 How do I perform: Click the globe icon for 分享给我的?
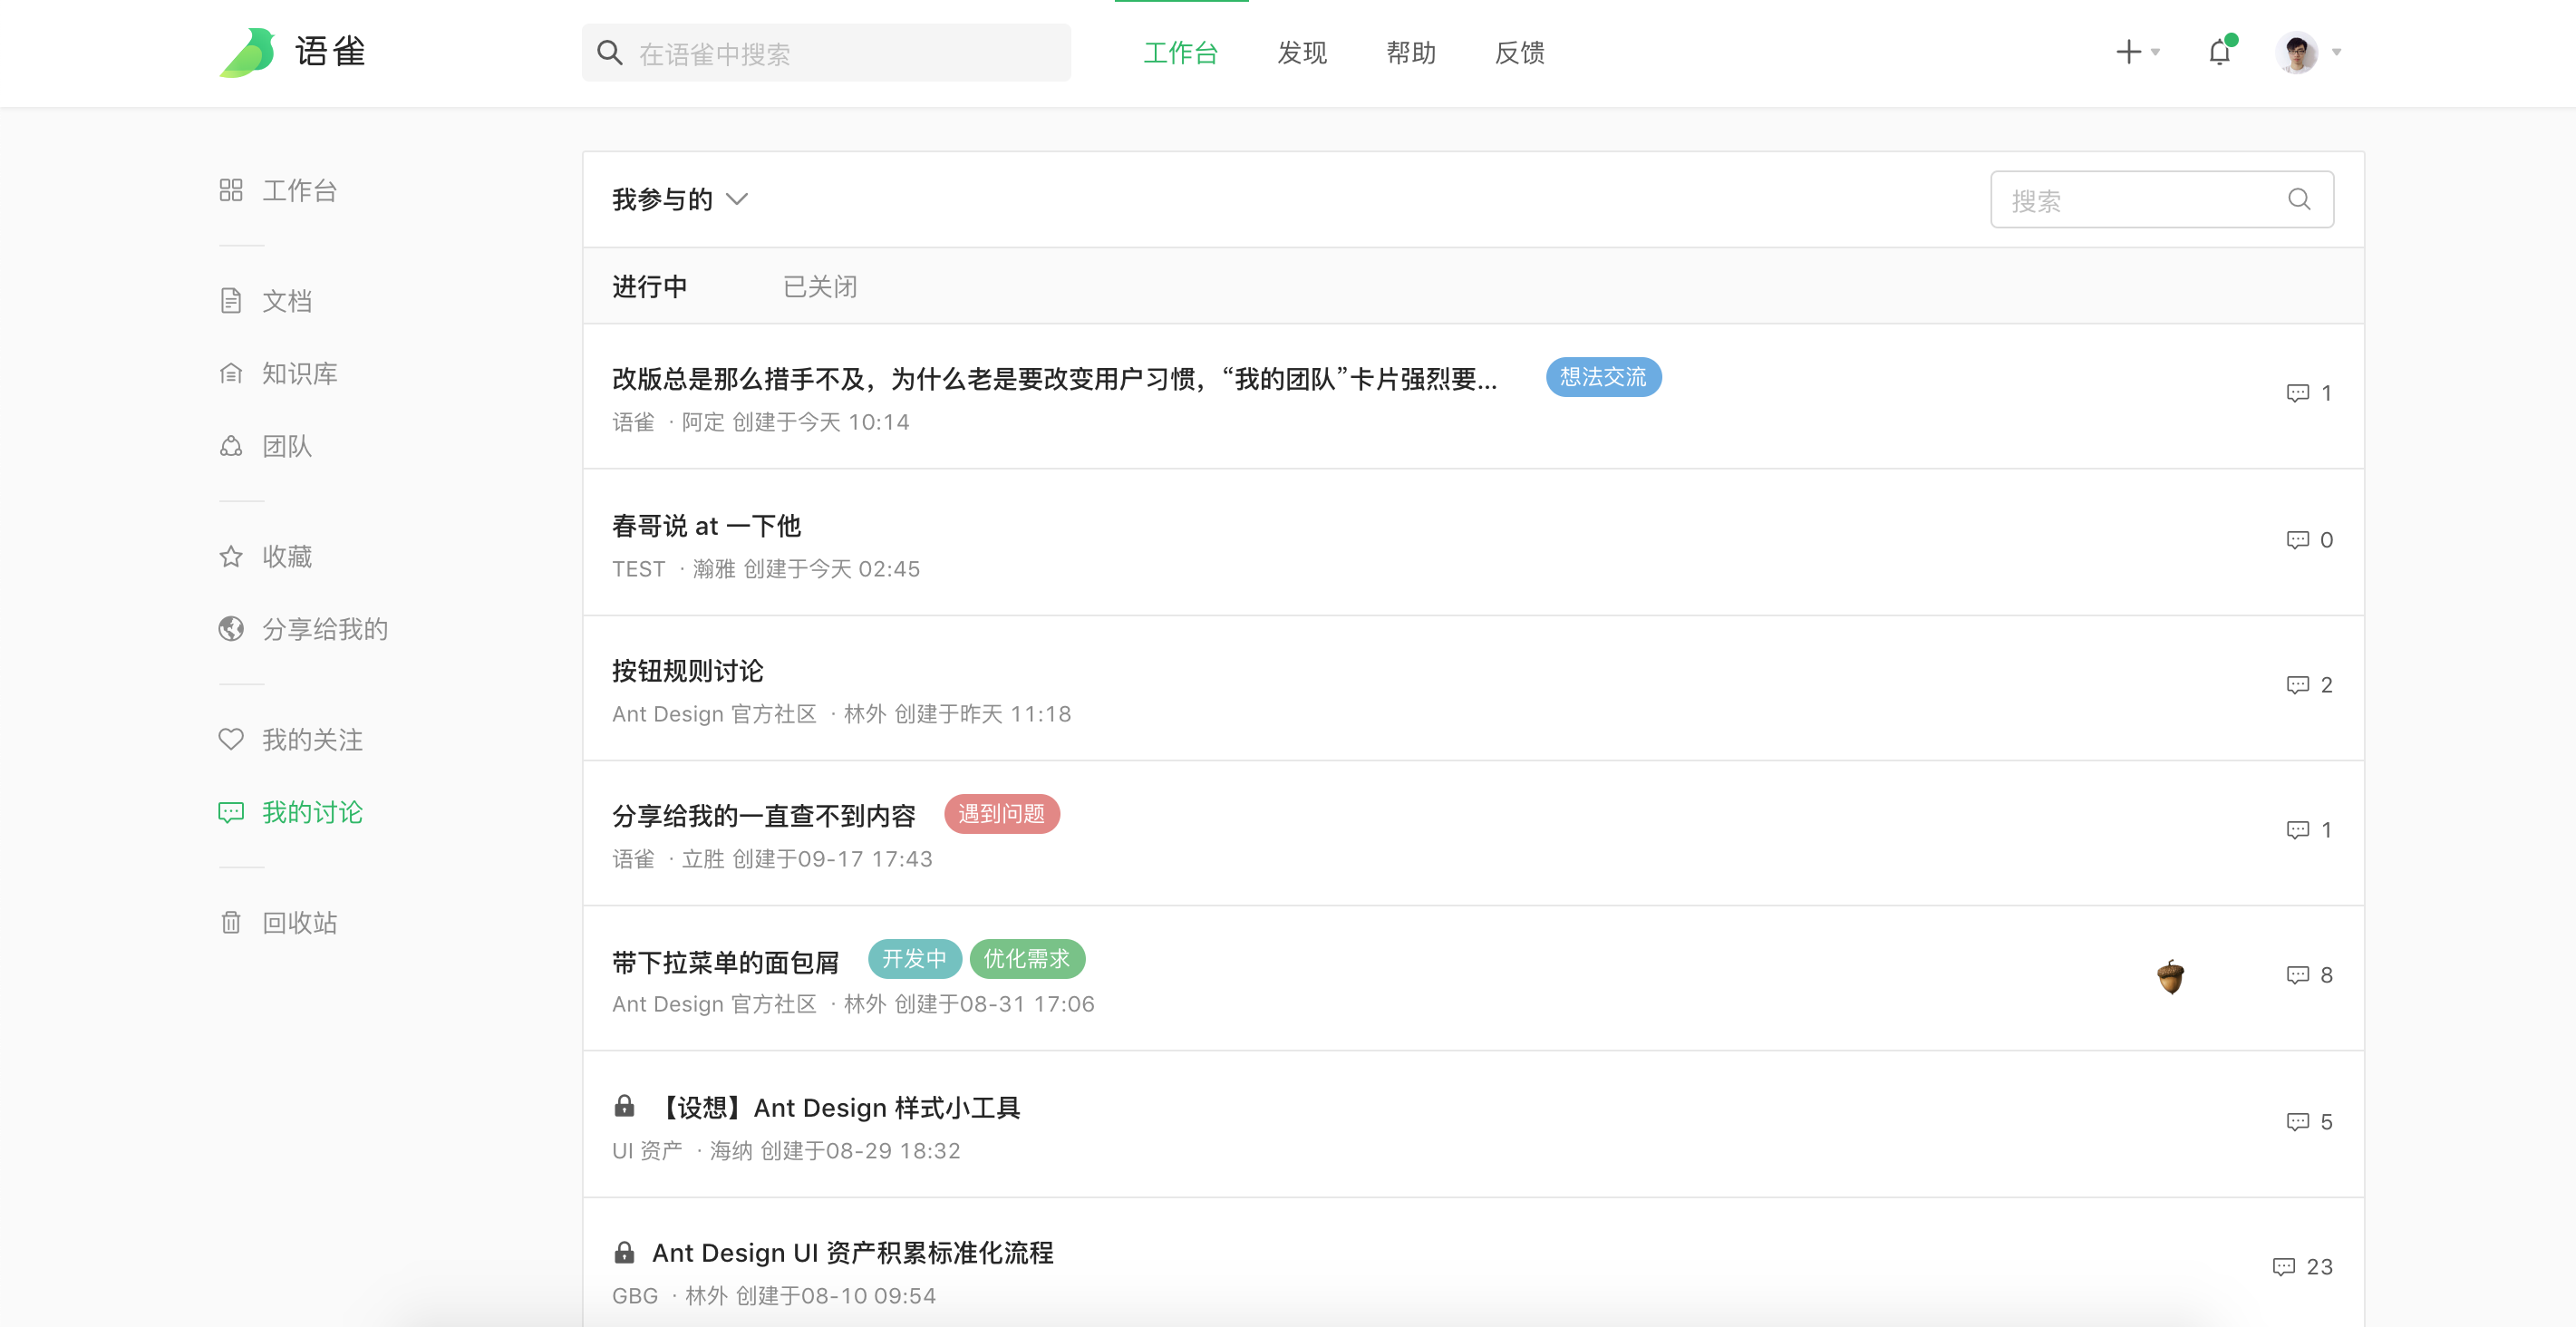[231, 628]
